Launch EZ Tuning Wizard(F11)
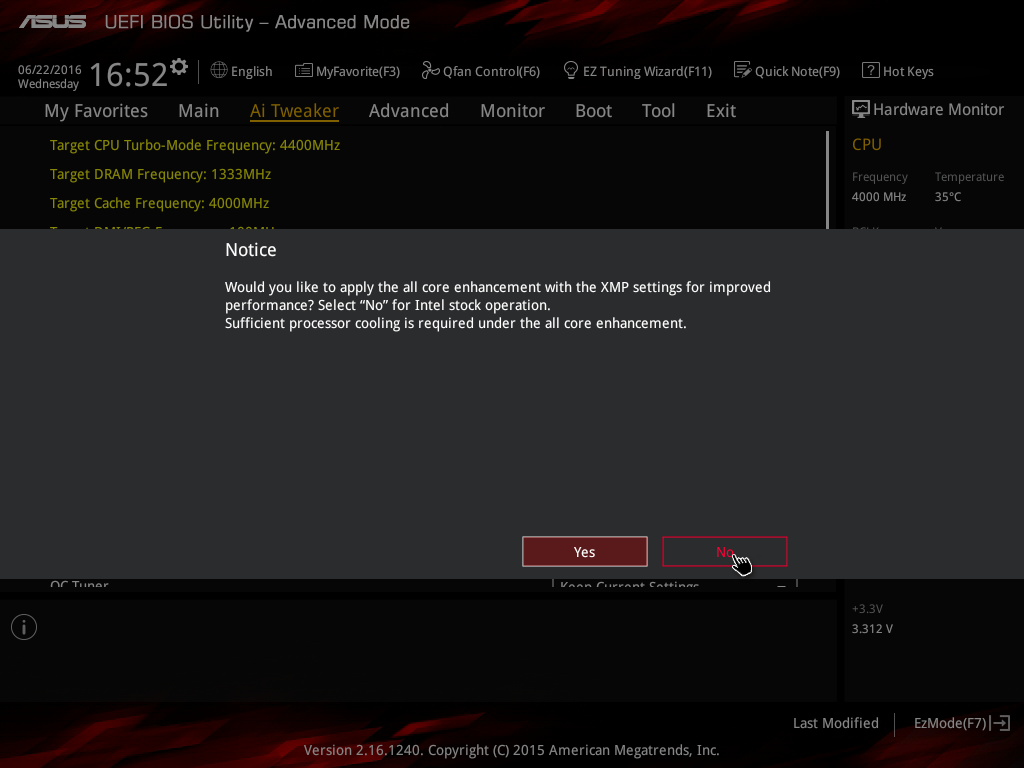Image resolution: width=1024 pixels, height=768 pixels. [647, 72]
